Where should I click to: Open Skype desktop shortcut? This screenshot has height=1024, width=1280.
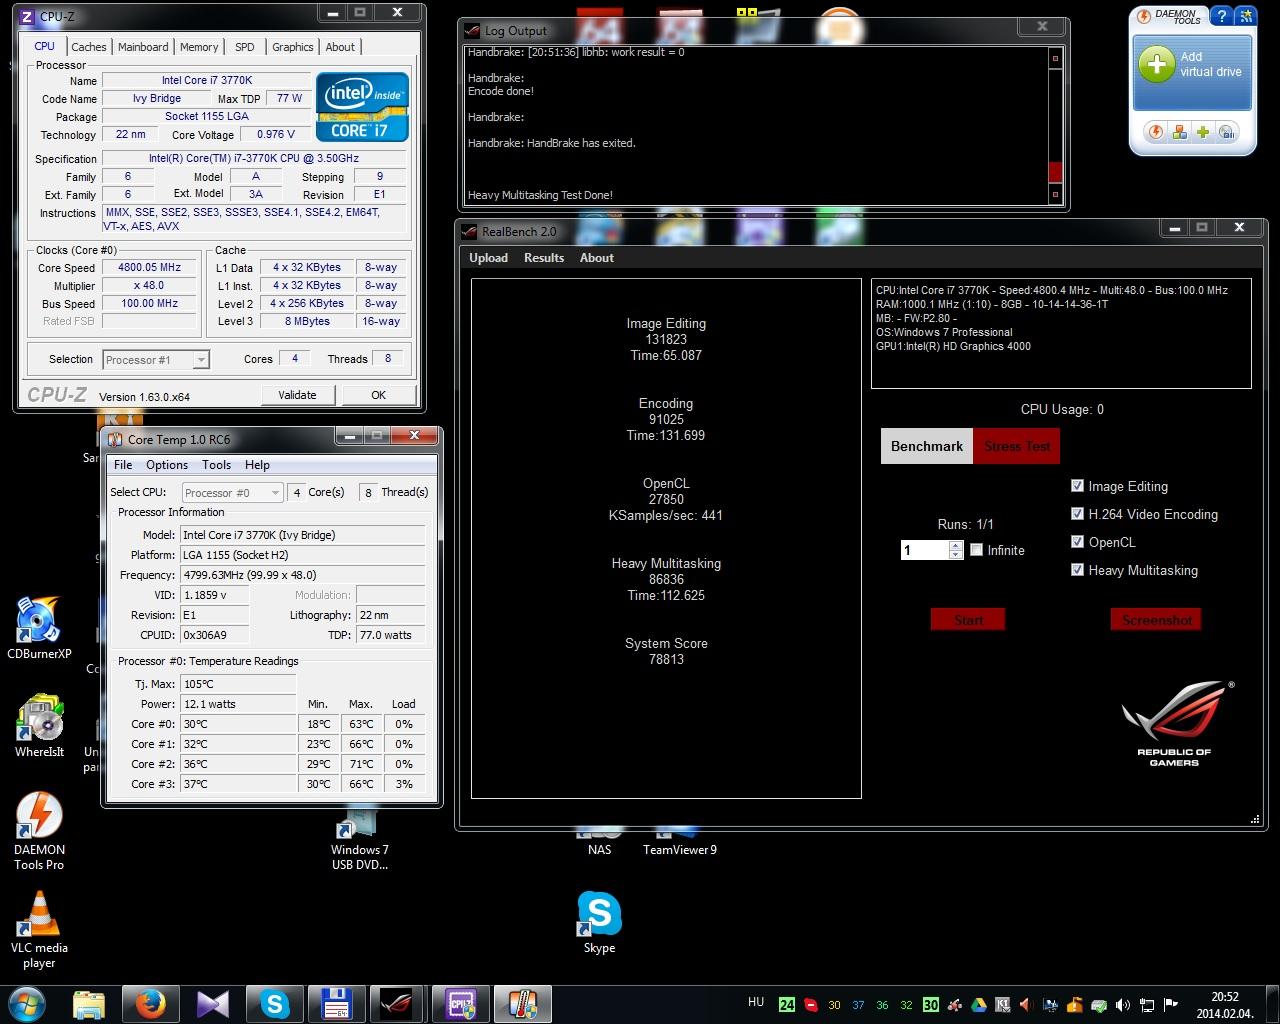599,922
